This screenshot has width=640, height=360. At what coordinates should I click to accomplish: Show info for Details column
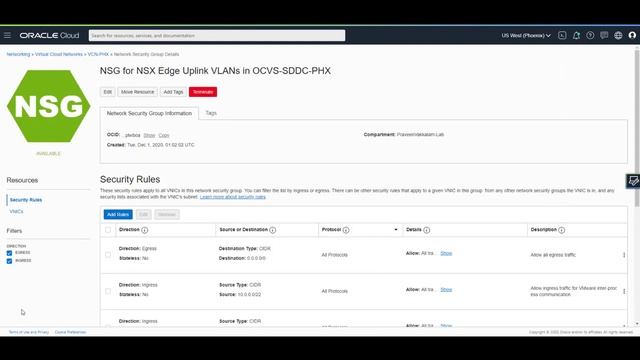coord(427,230)
